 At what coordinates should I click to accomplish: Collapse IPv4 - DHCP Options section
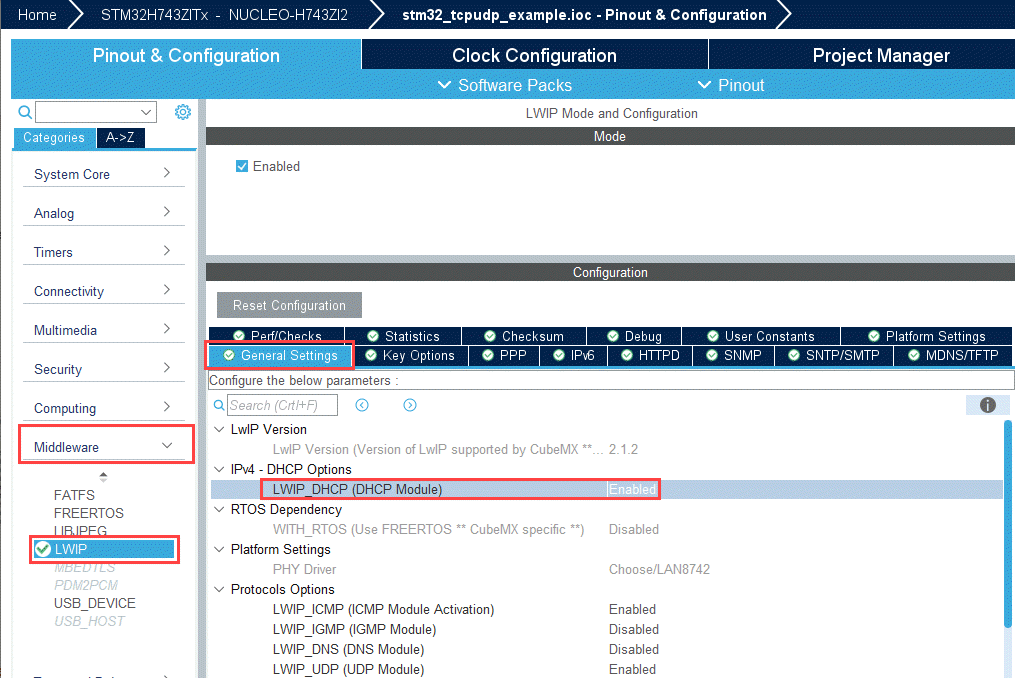click(x=219, y=469)
